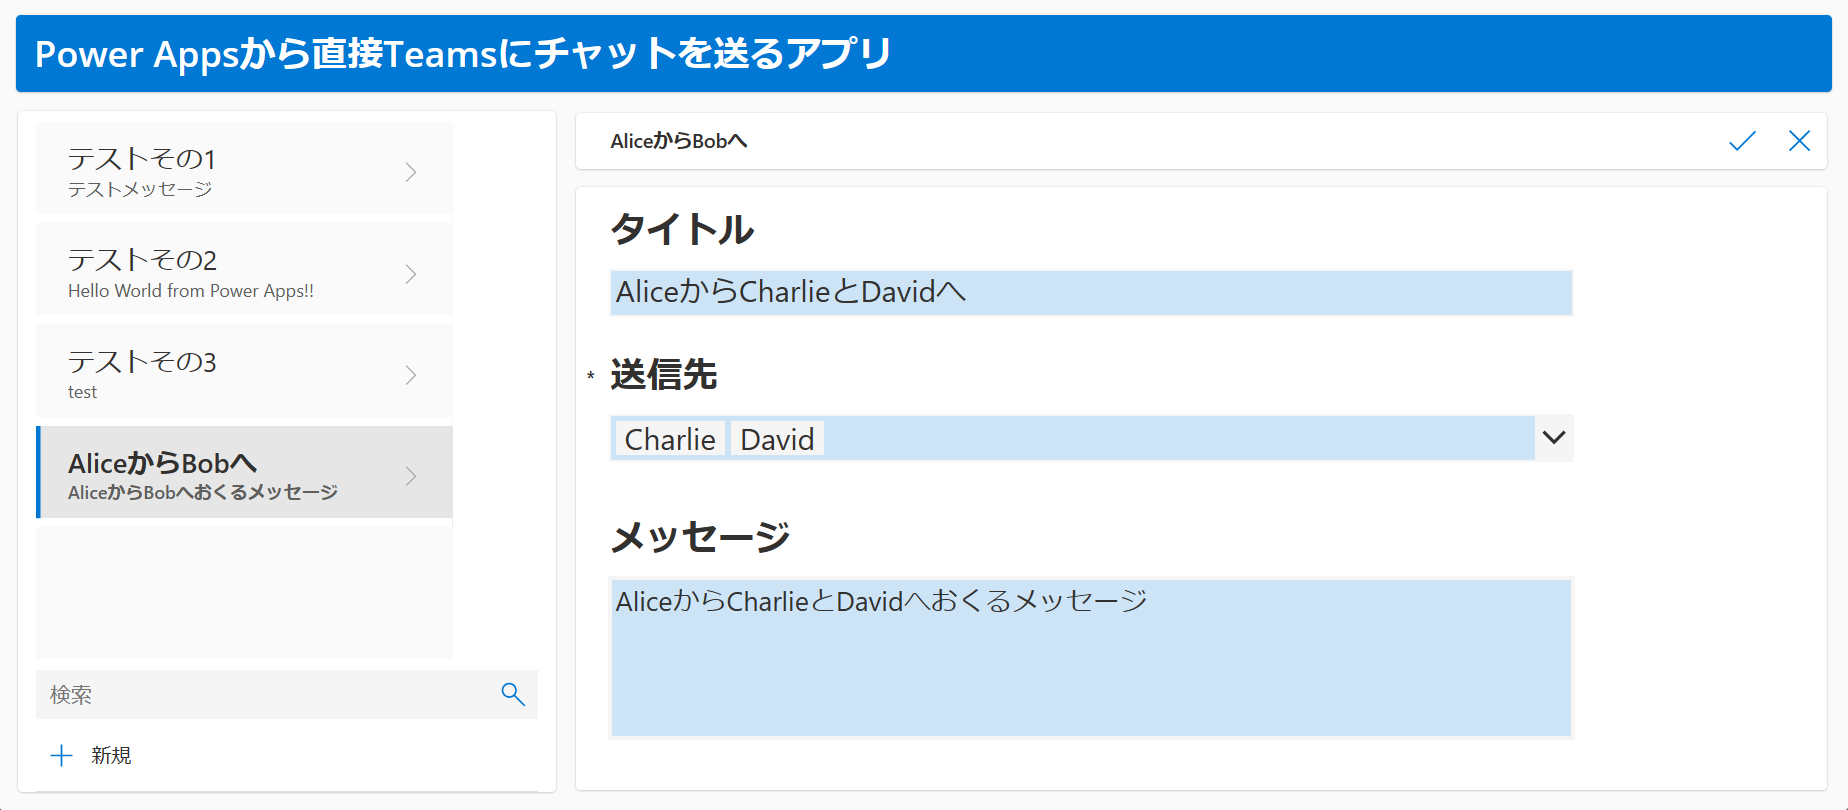Click the X cancel icon in form header
The height and width of the screenshot is (810, 1848).
pyautogui.click(x=1799, y=141)
